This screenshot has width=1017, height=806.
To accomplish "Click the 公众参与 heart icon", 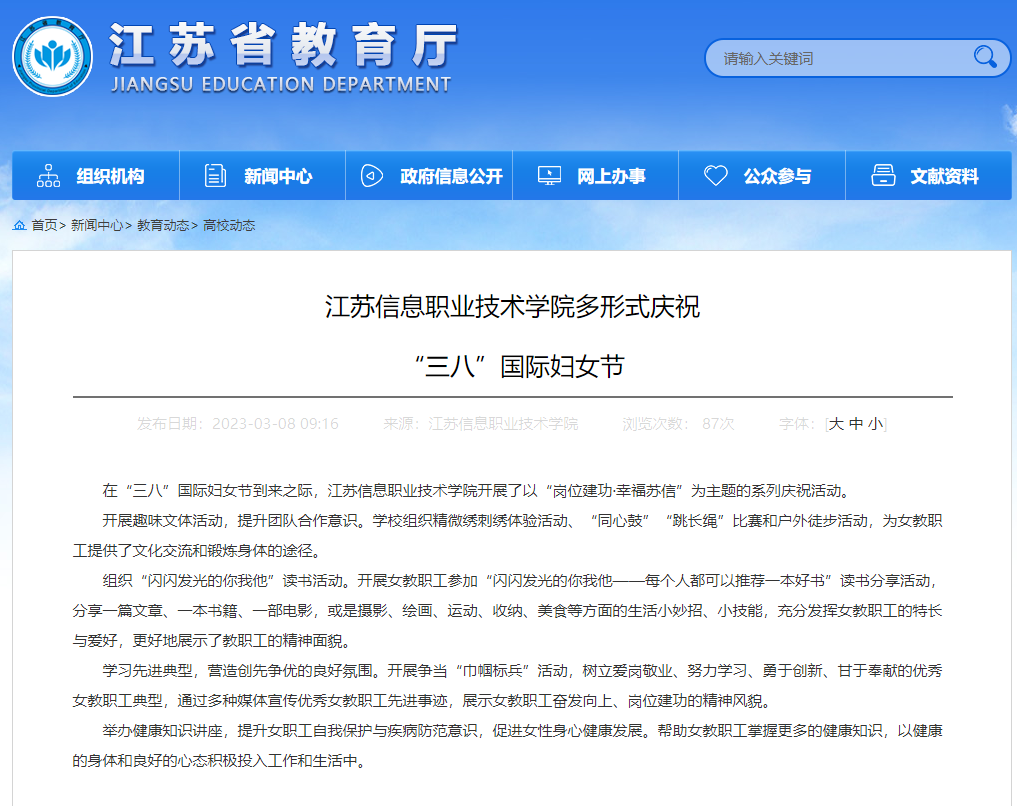I will [716, 176].
